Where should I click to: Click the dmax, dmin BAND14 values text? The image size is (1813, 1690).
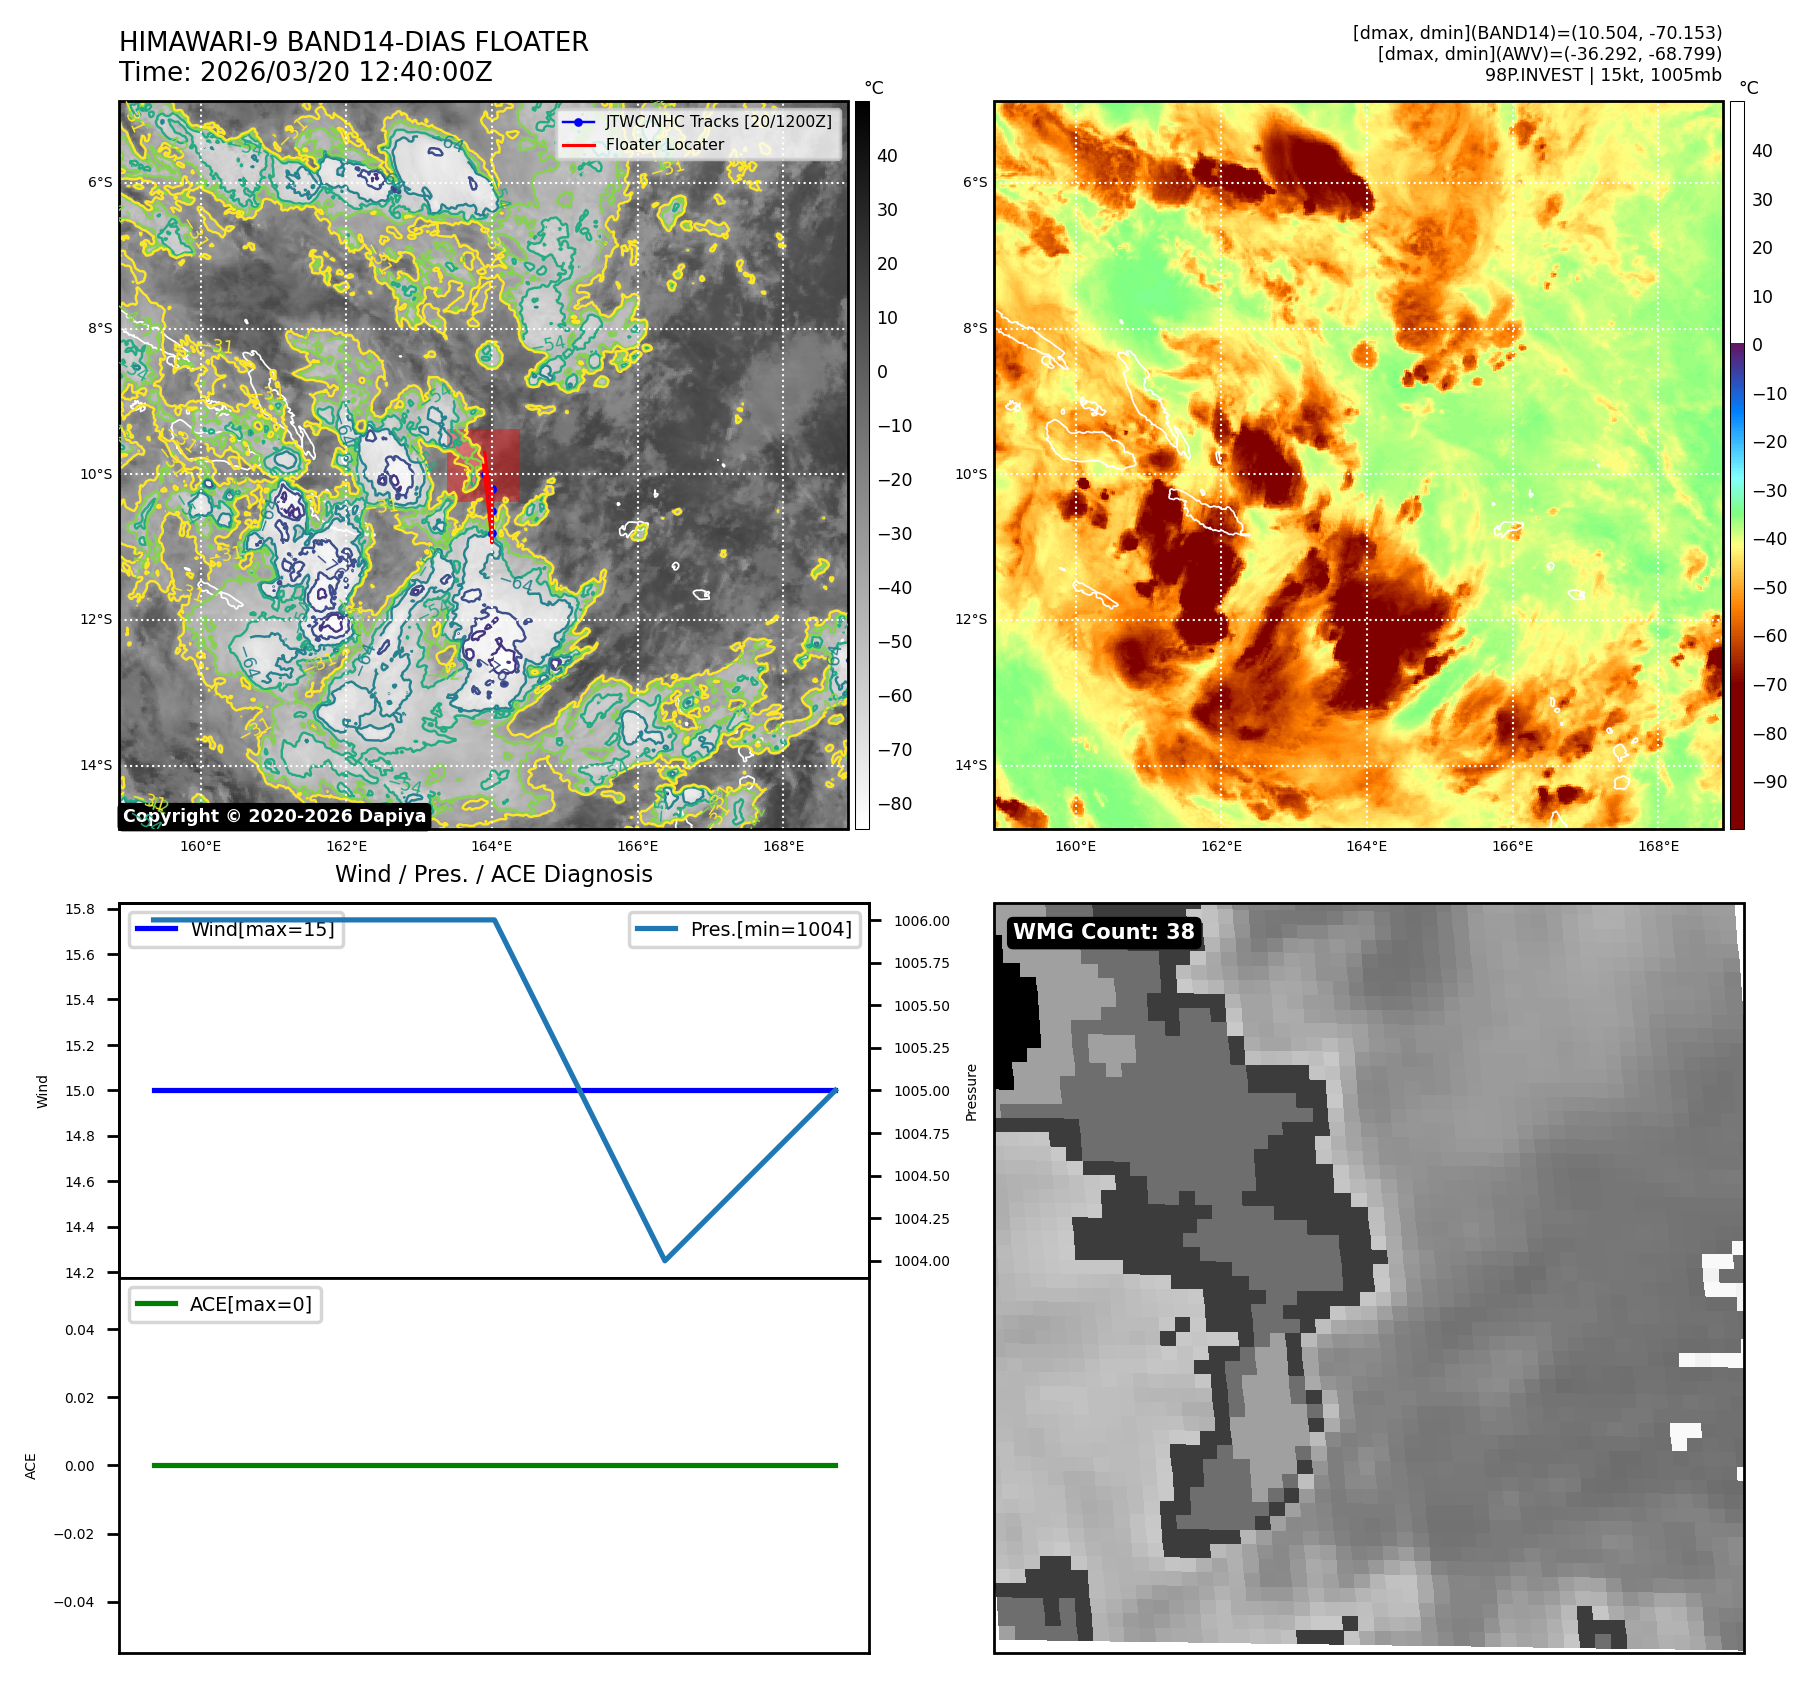click(1537, 33)
